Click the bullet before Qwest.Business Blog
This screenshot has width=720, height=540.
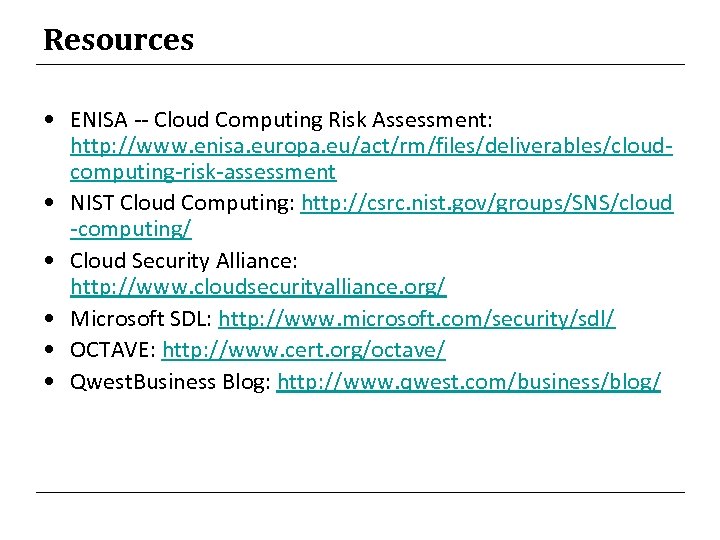point(49,381)
